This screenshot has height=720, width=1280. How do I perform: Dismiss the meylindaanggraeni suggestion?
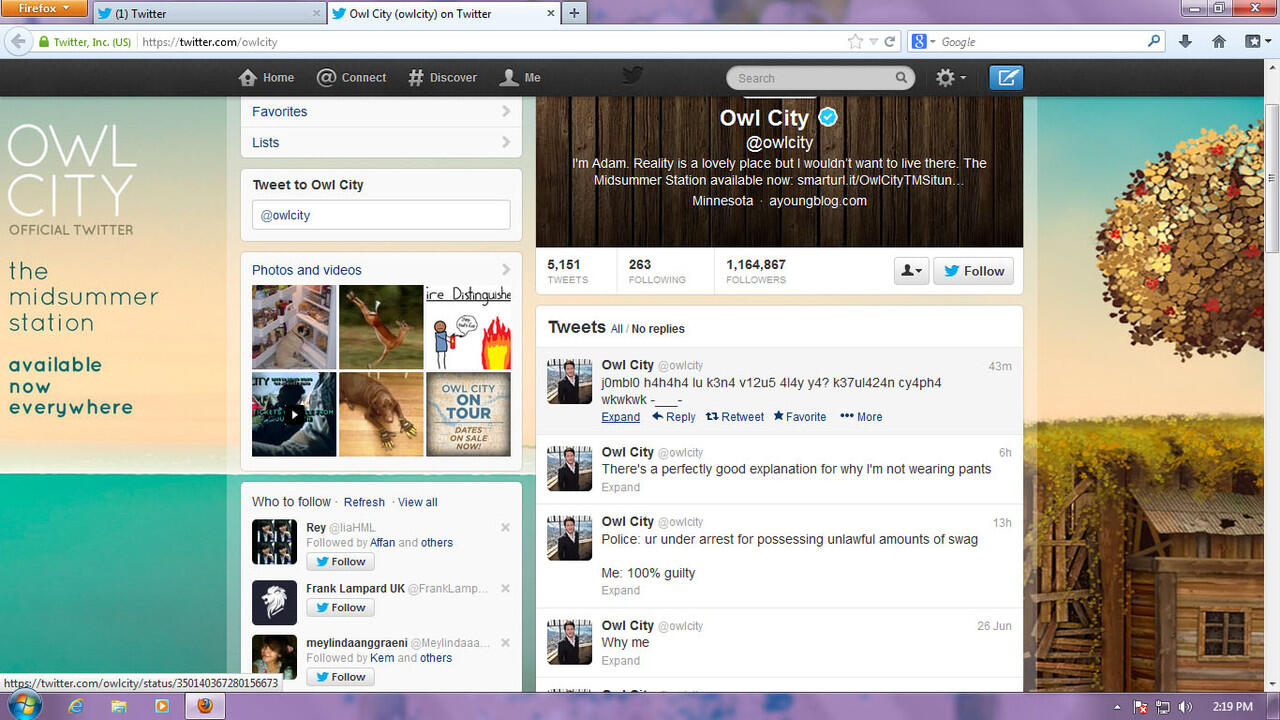(x=505, y=643)
